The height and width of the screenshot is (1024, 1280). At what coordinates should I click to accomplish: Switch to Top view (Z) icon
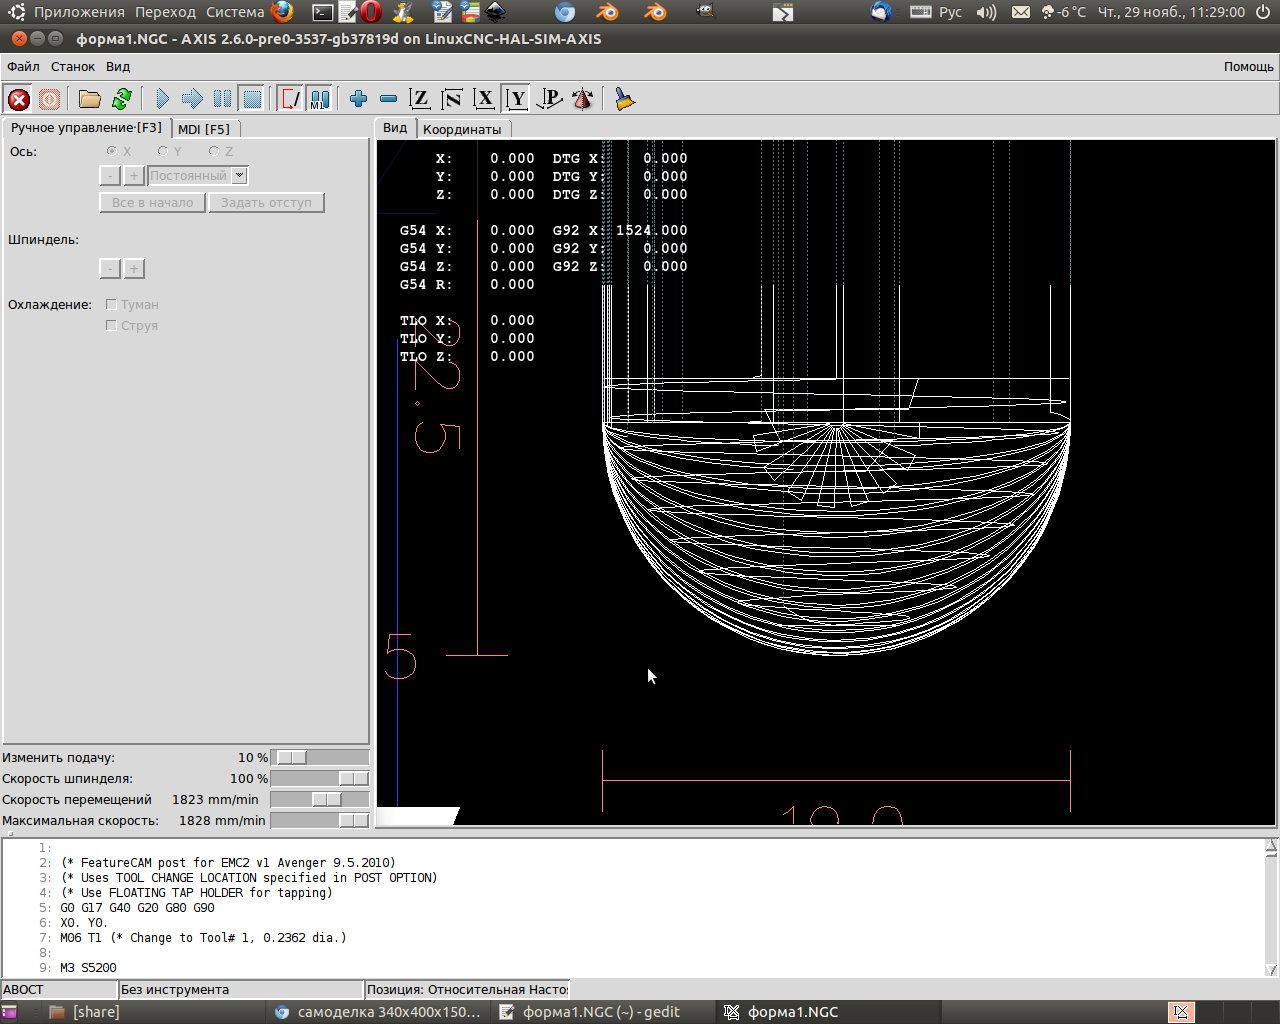click(420, 99)
